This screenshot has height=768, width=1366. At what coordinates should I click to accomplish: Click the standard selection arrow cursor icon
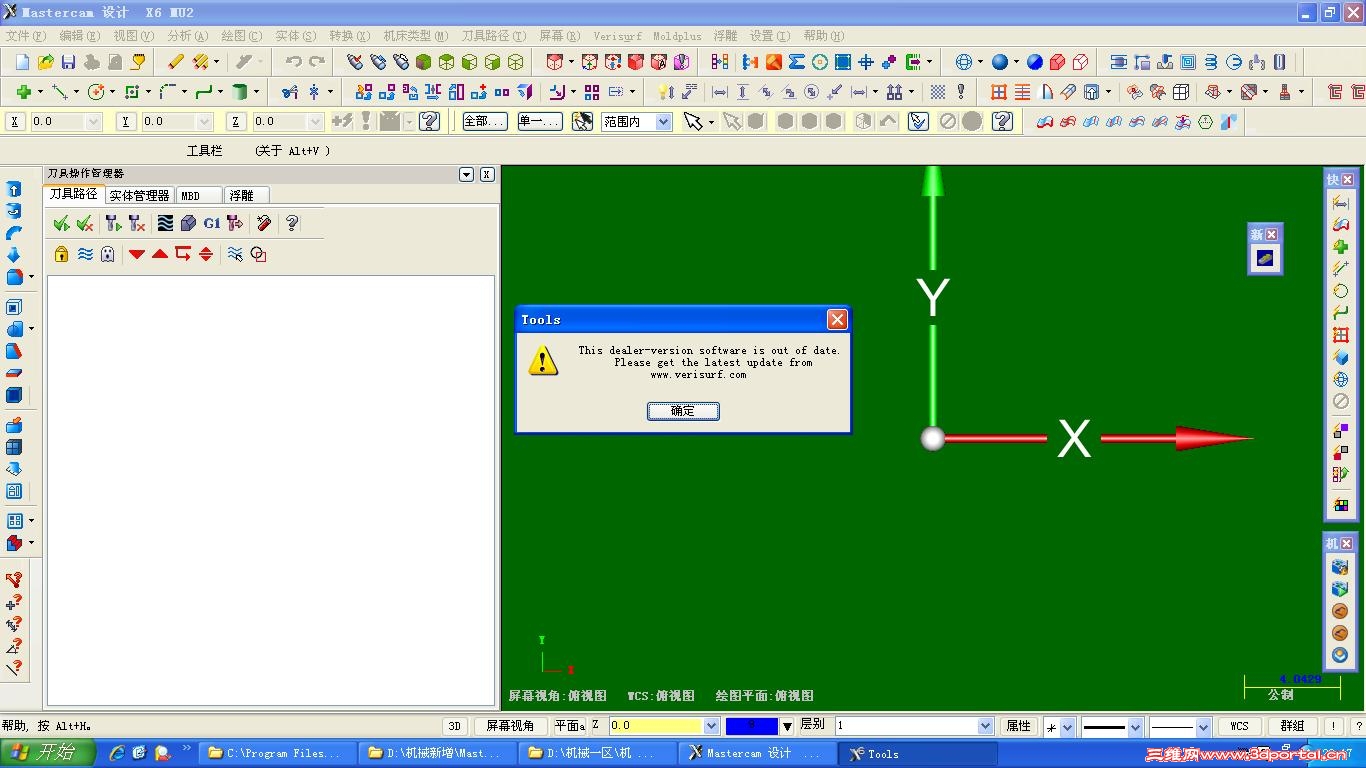point(692,121)
